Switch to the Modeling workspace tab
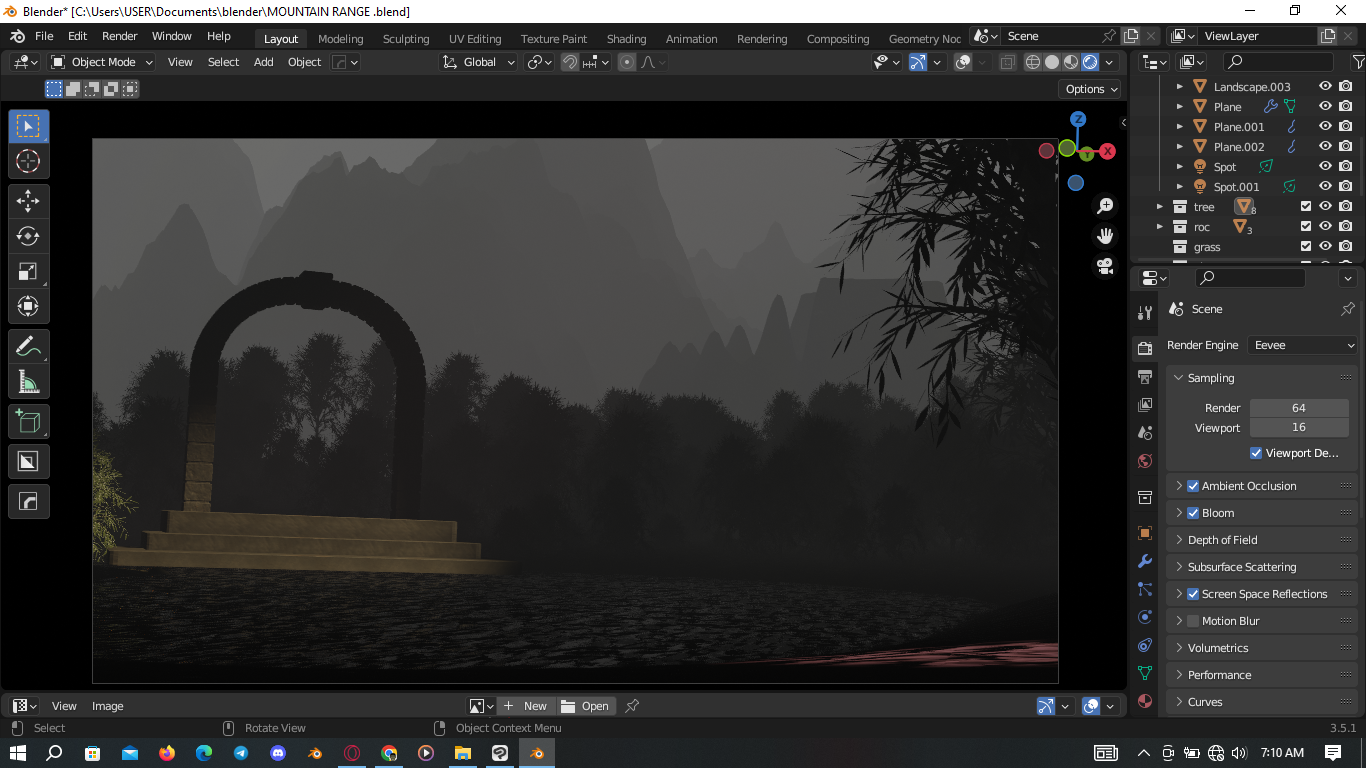1366x768 pixels. [x=340, y=39]
